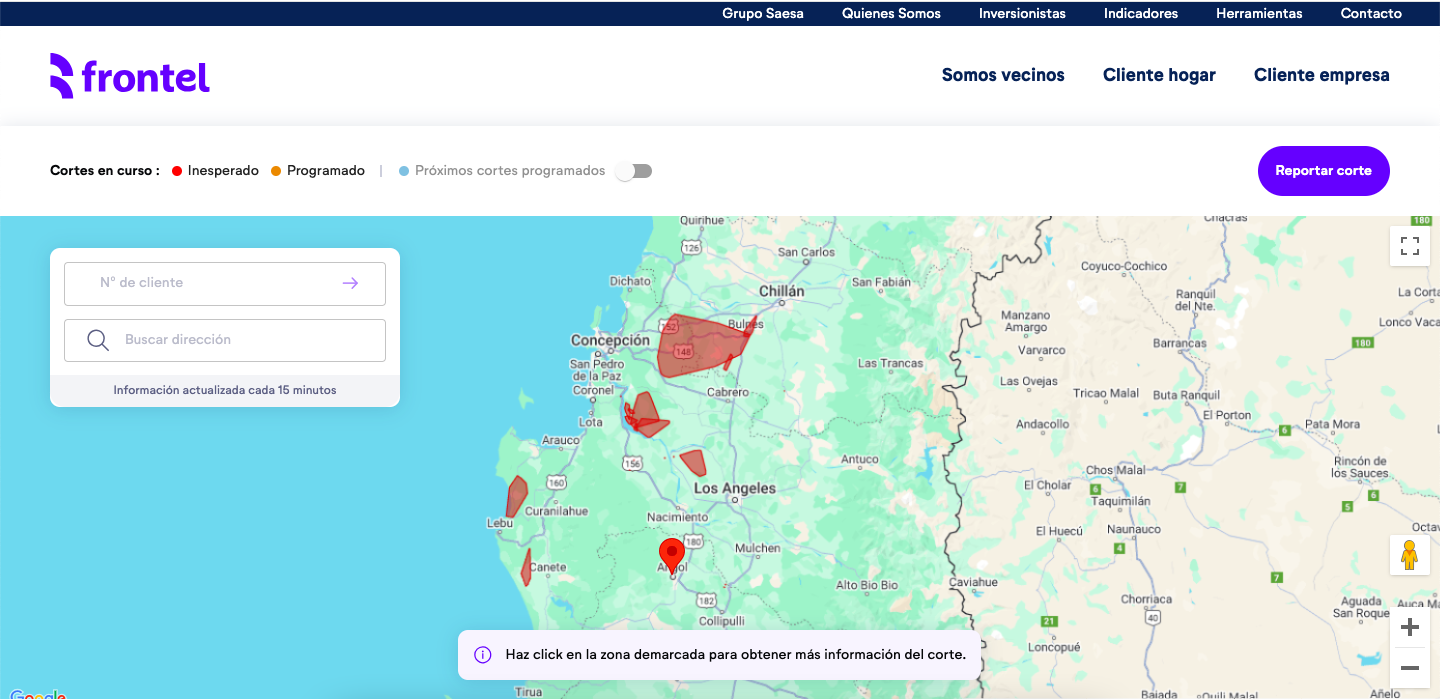Click the Alto Bio Bio map label
The width and height of the screenshot is (1440, 699).
click(x=867, y=585)
